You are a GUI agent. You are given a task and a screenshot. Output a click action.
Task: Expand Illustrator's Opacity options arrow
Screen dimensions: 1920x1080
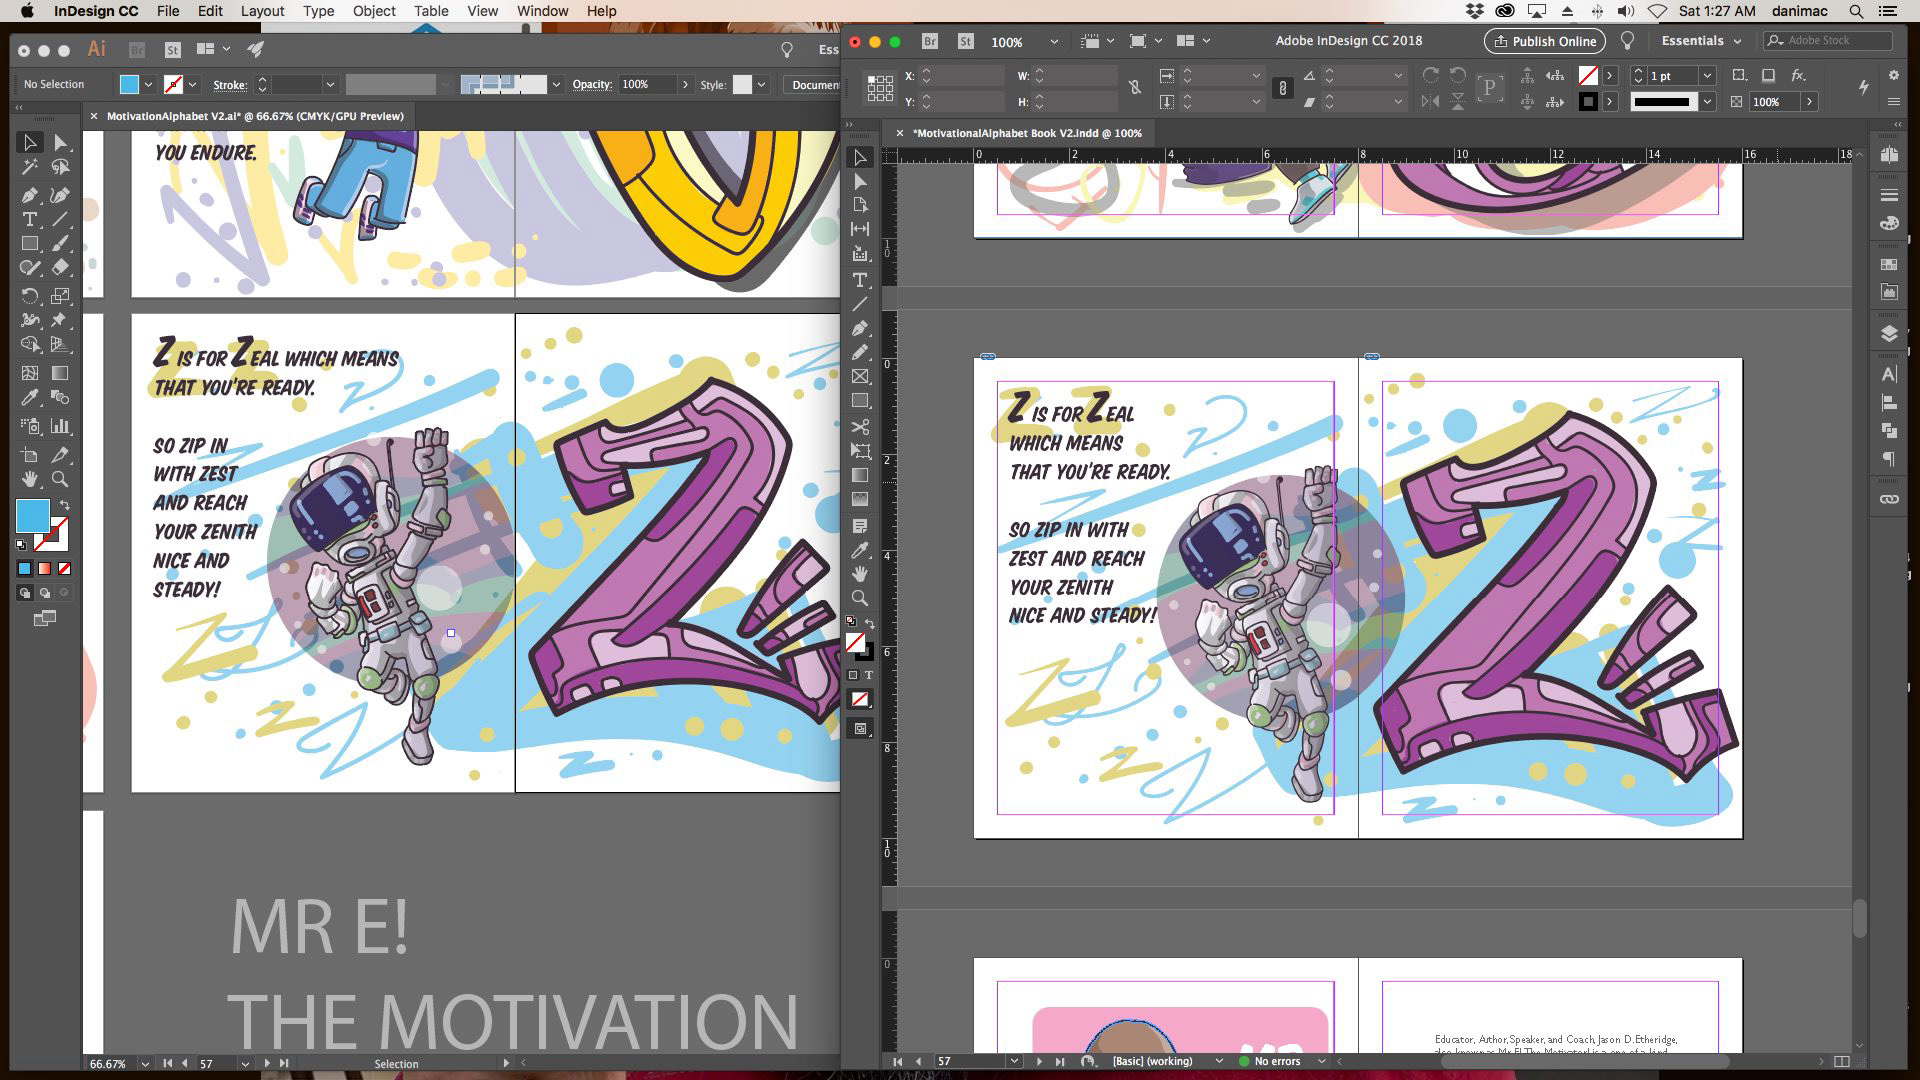point(685,85)
